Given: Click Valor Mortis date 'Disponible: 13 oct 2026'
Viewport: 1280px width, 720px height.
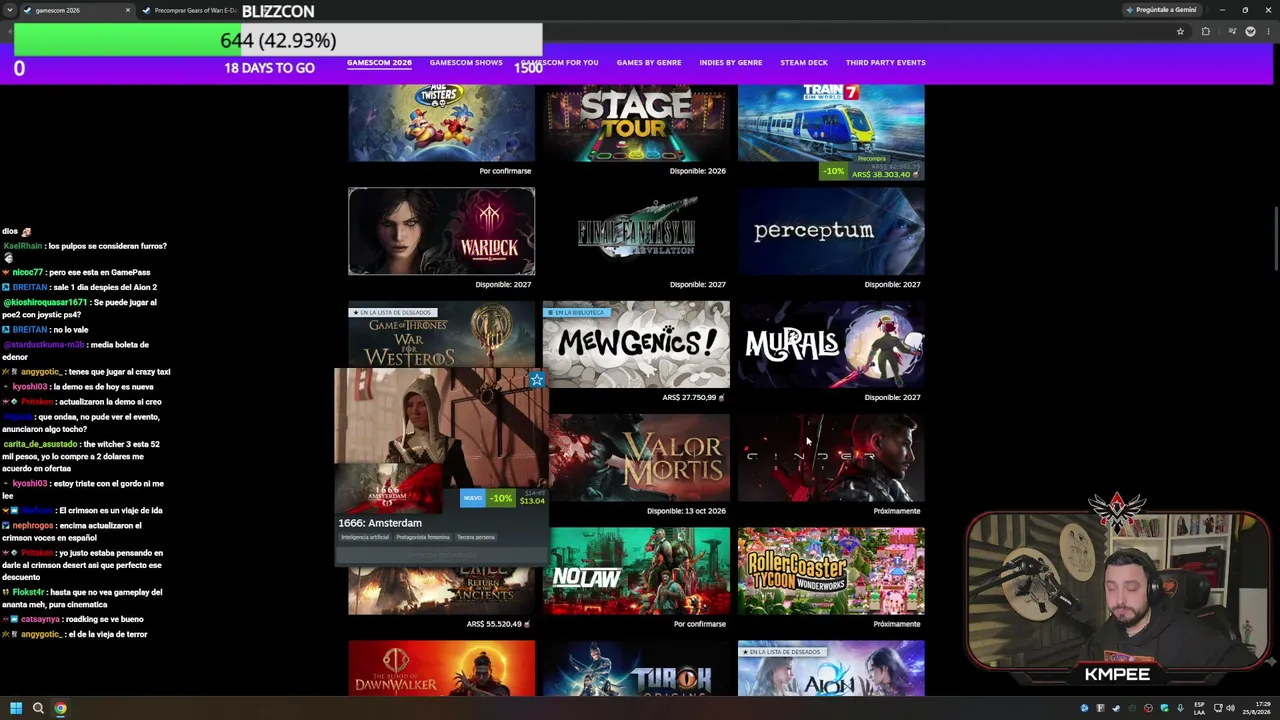Looking at the screenshot, I should click(x=686, y=511).
